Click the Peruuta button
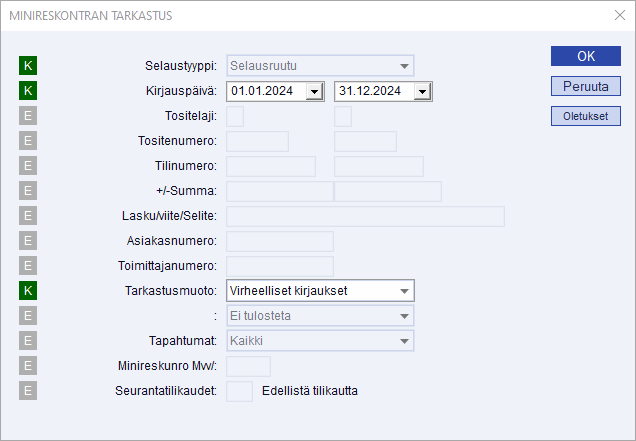Viewport: 636px width, 441px height. tap(585, 87)
